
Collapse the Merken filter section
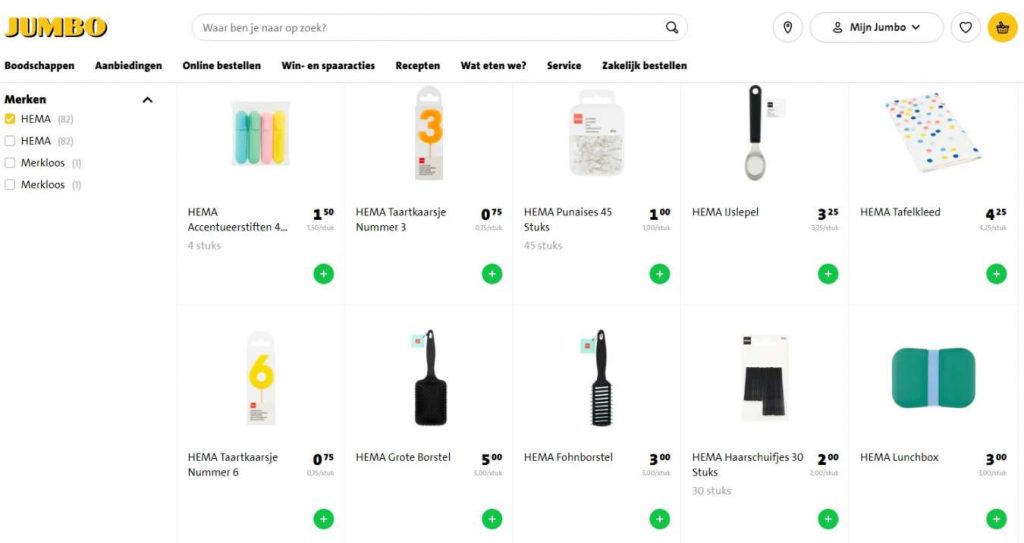click(148, 100)
